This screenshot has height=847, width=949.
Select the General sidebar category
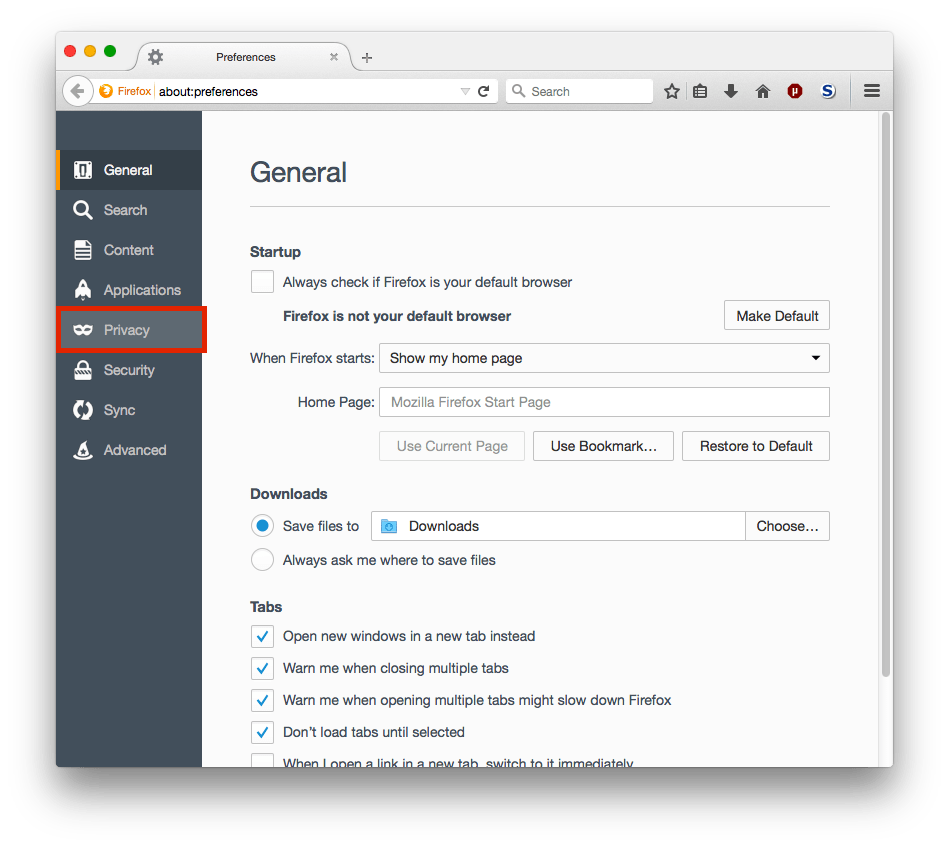(x=129, y=170)
